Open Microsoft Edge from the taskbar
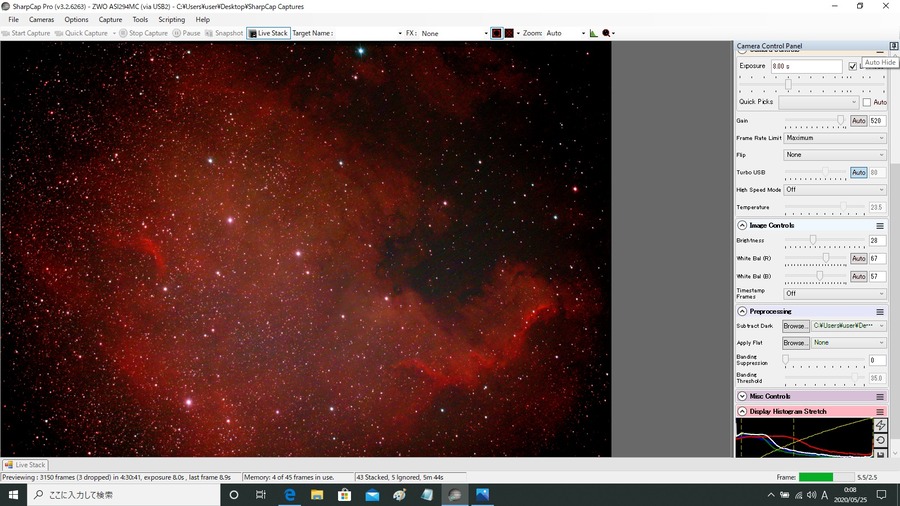Viewport: 900px width, 506px height. (x=290, y=495)
